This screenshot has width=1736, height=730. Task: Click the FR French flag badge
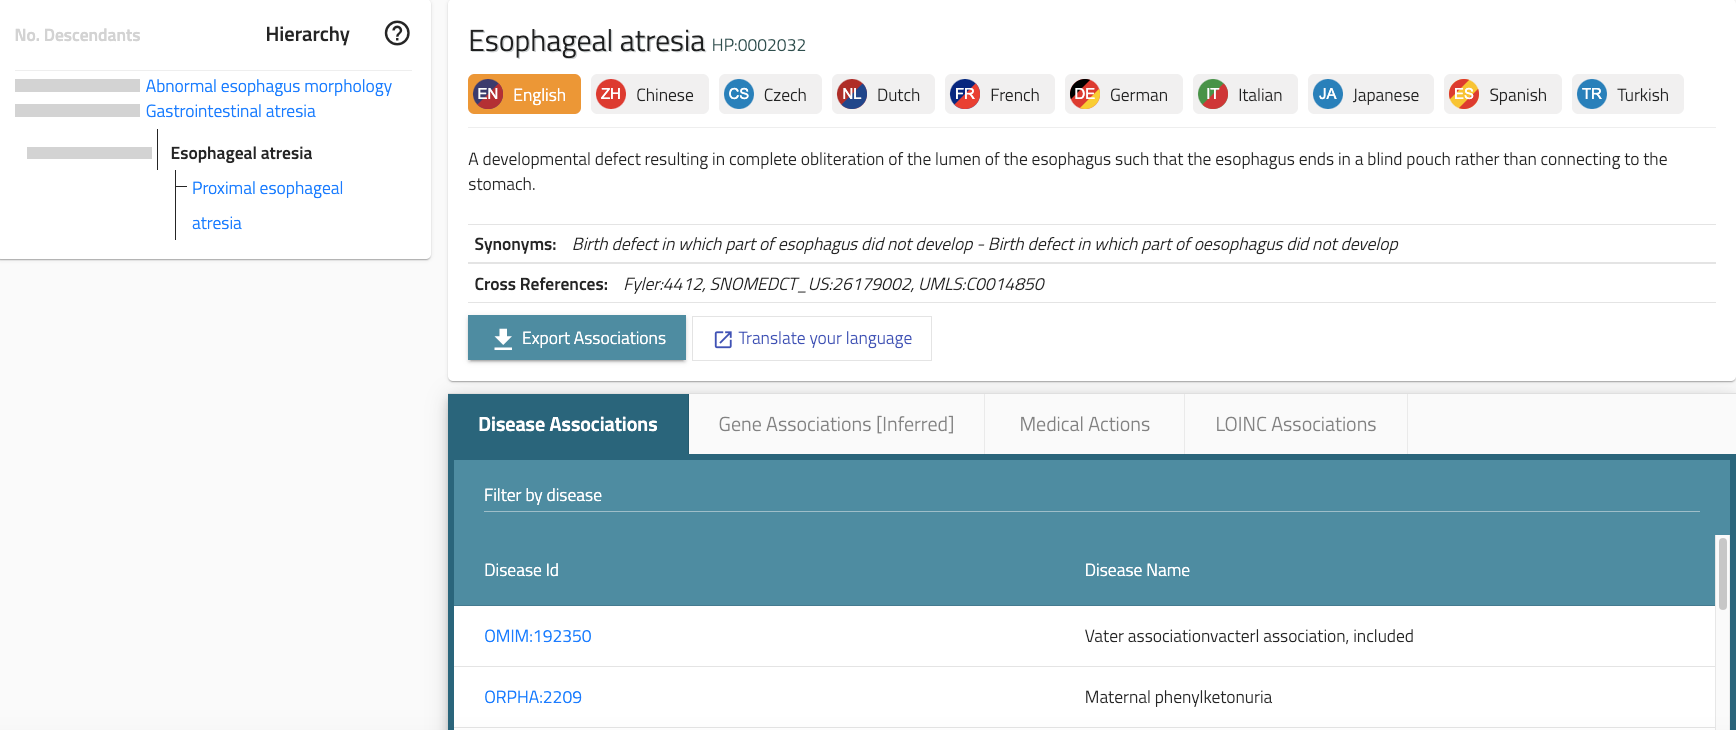click(965, 94)
